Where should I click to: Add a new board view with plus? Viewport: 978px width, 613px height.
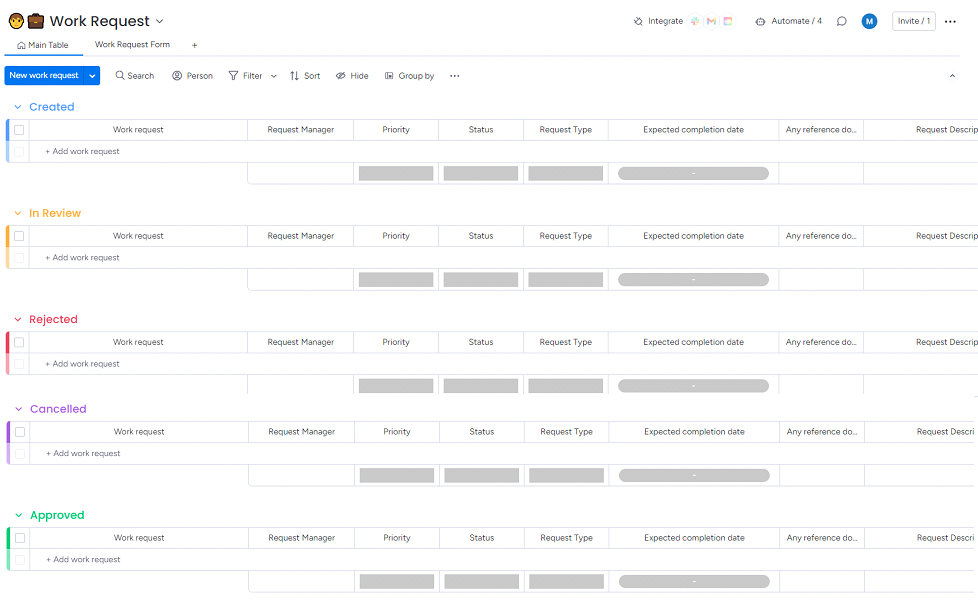[x=195, y=45]
